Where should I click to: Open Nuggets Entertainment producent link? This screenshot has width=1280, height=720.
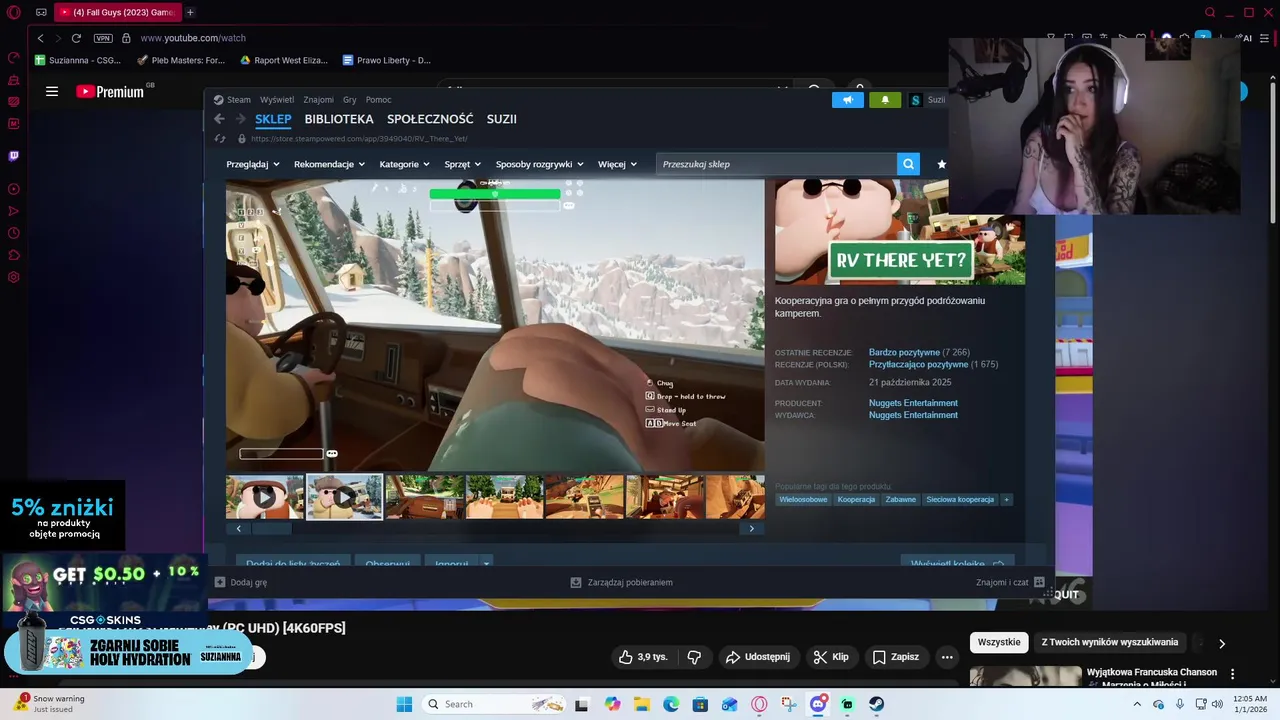point(913,403)
